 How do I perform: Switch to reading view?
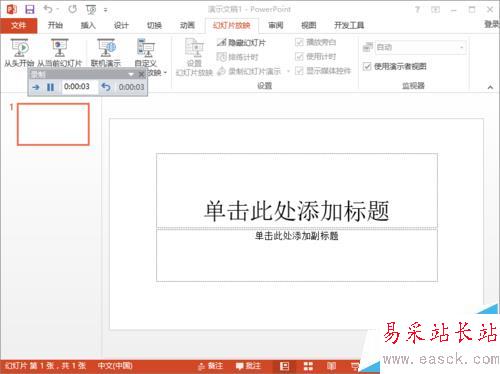[331, 366]
